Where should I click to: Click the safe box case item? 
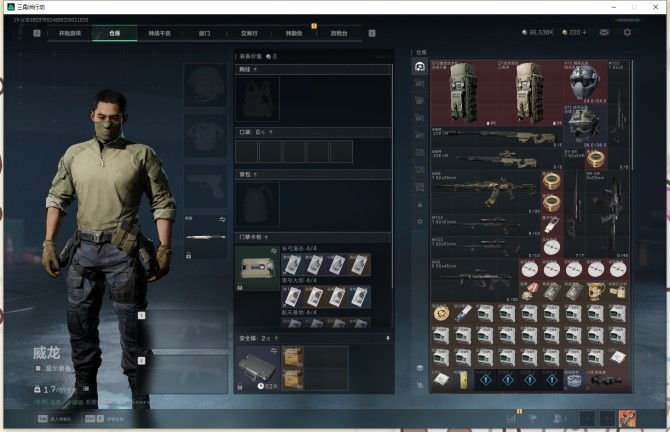click(257, 368)
